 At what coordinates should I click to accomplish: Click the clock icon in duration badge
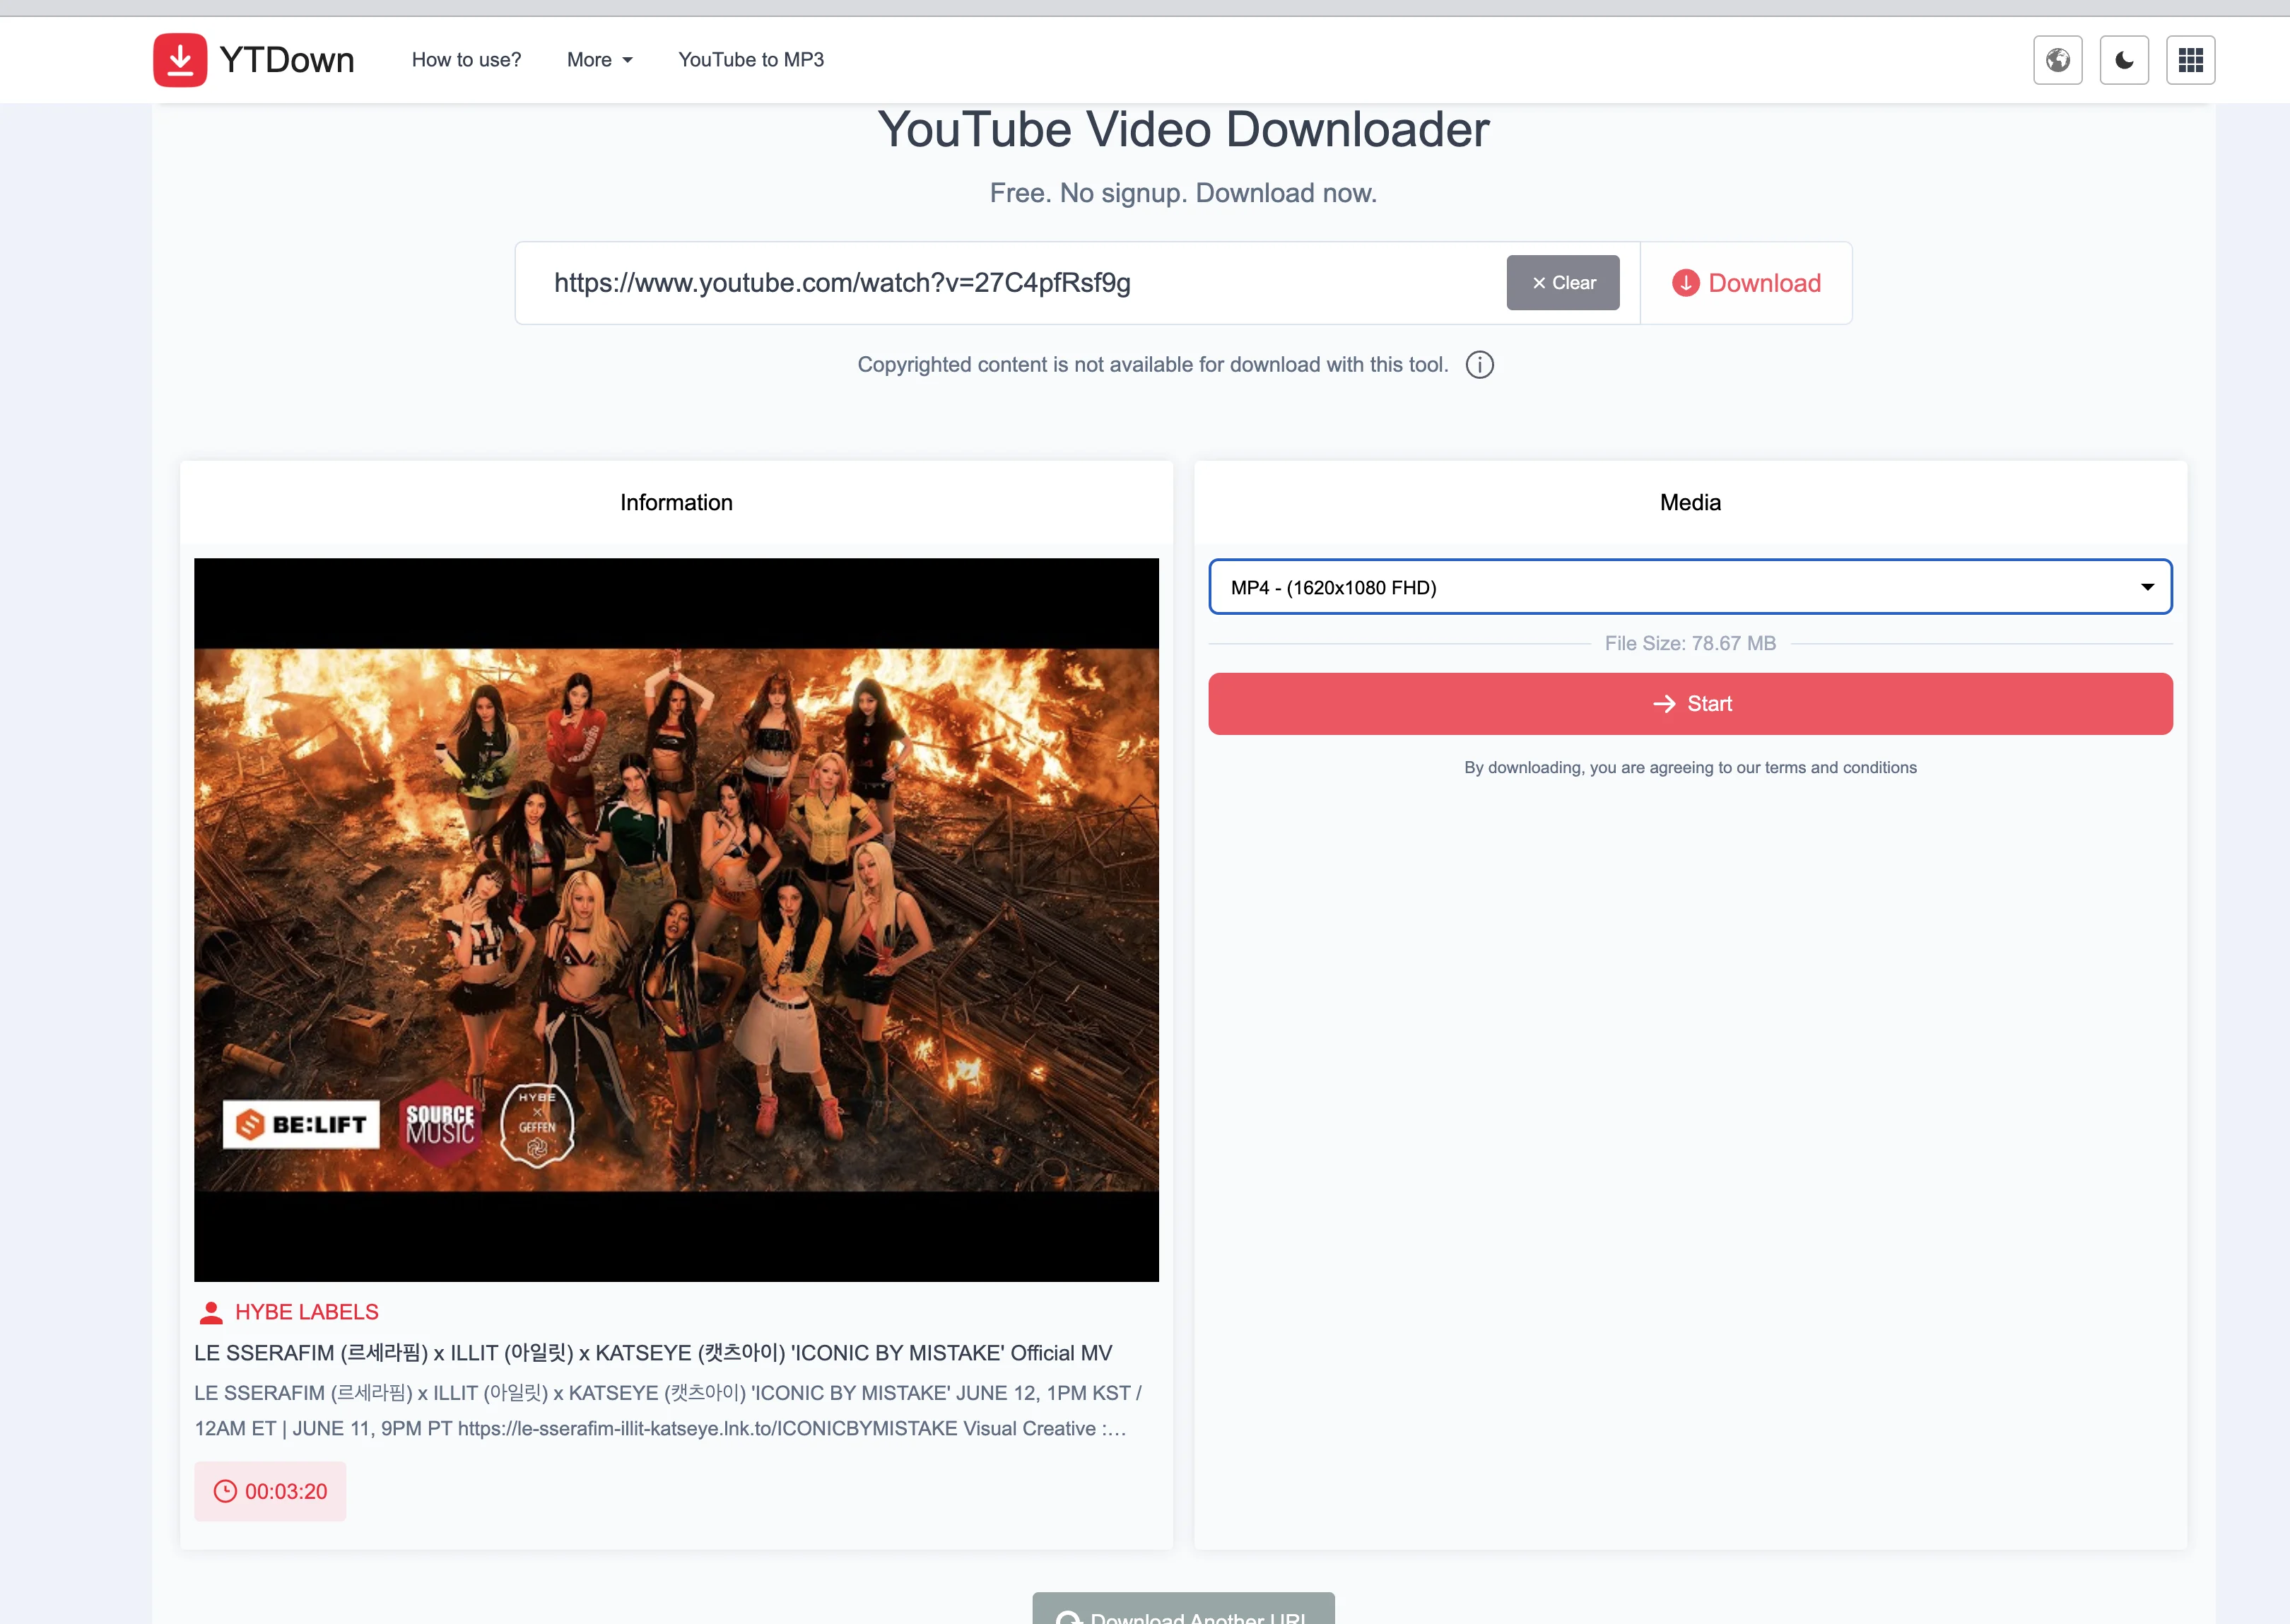(x=226, y=1491)
